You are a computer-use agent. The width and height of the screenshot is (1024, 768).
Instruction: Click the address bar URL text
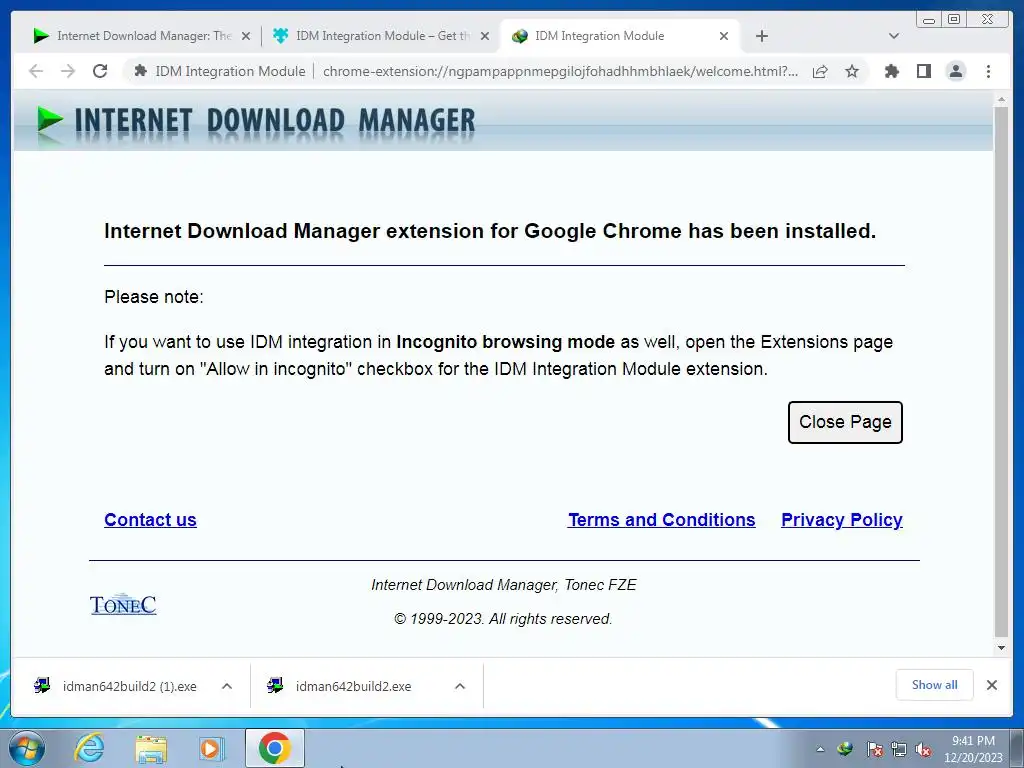(560, 71)
